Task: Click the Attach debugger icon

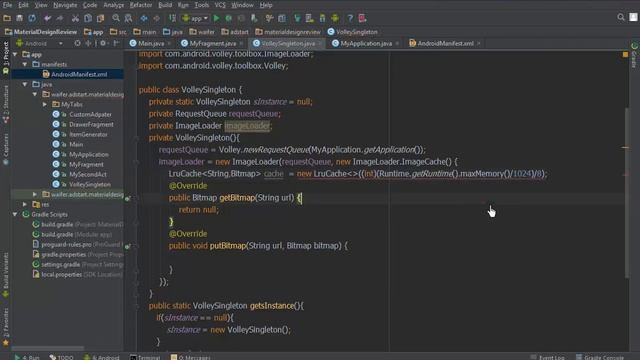Action: coord(254,18)
